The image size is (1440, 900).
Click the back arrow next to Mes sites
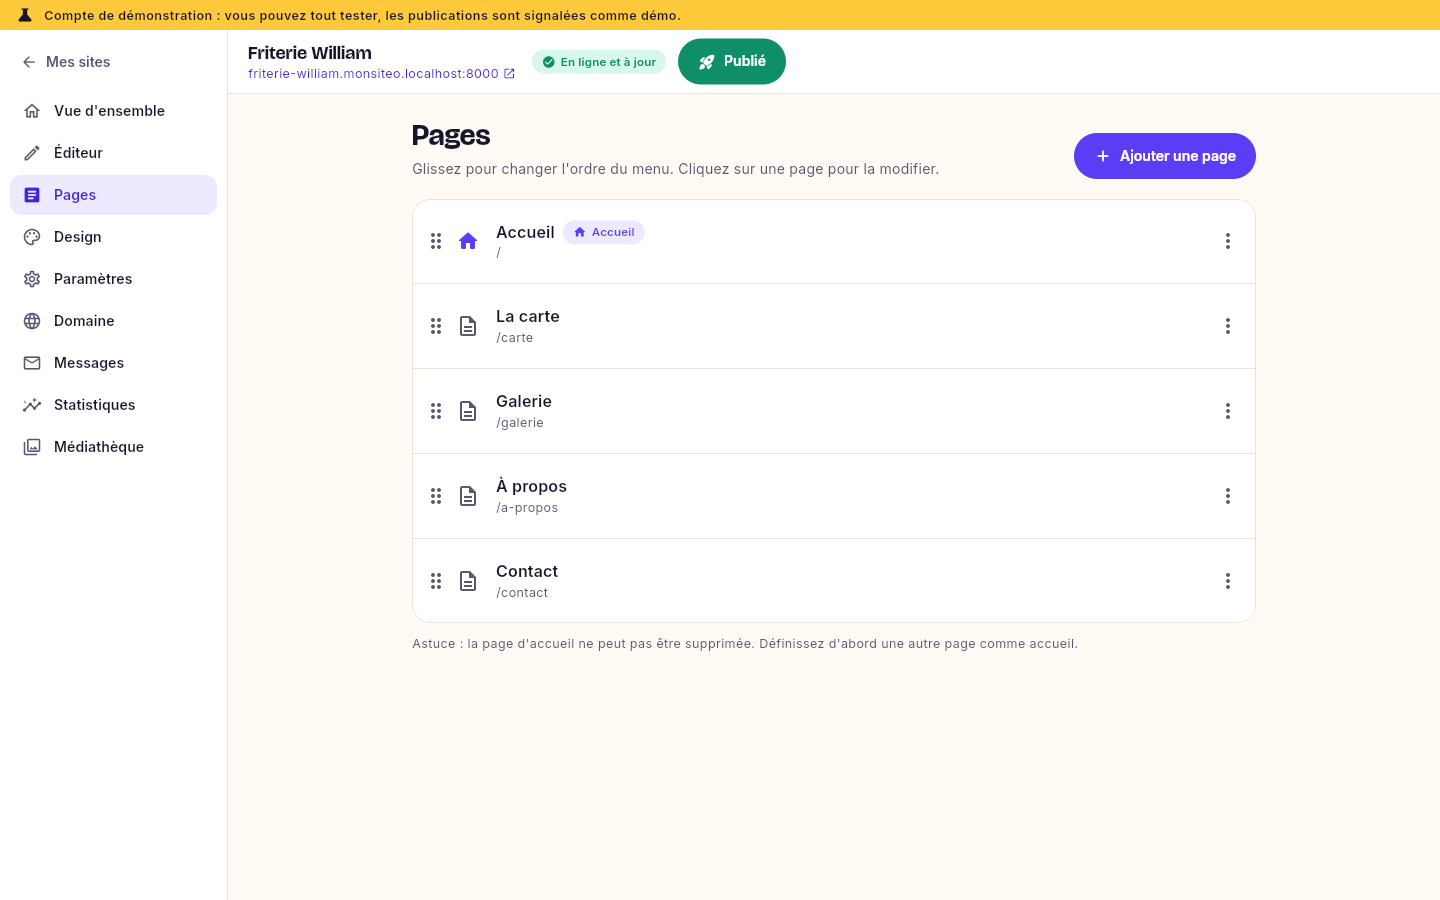pos(29,62)
